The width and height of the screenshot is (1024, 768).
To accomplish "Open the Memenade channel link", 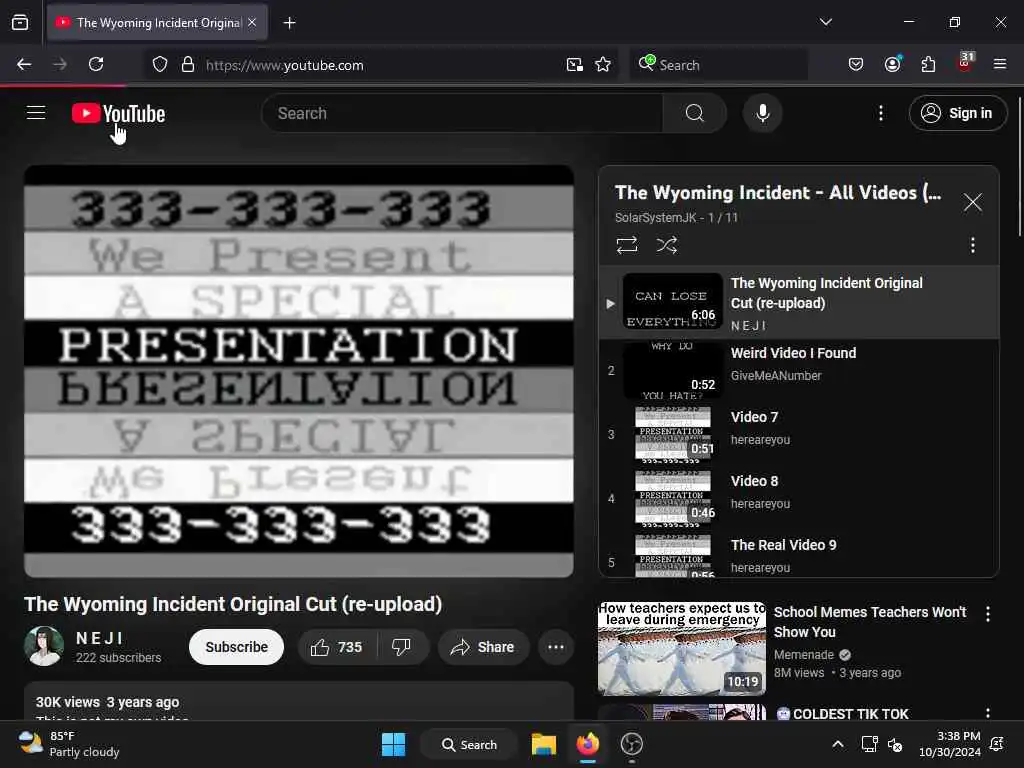I will [x=804, y=654].
